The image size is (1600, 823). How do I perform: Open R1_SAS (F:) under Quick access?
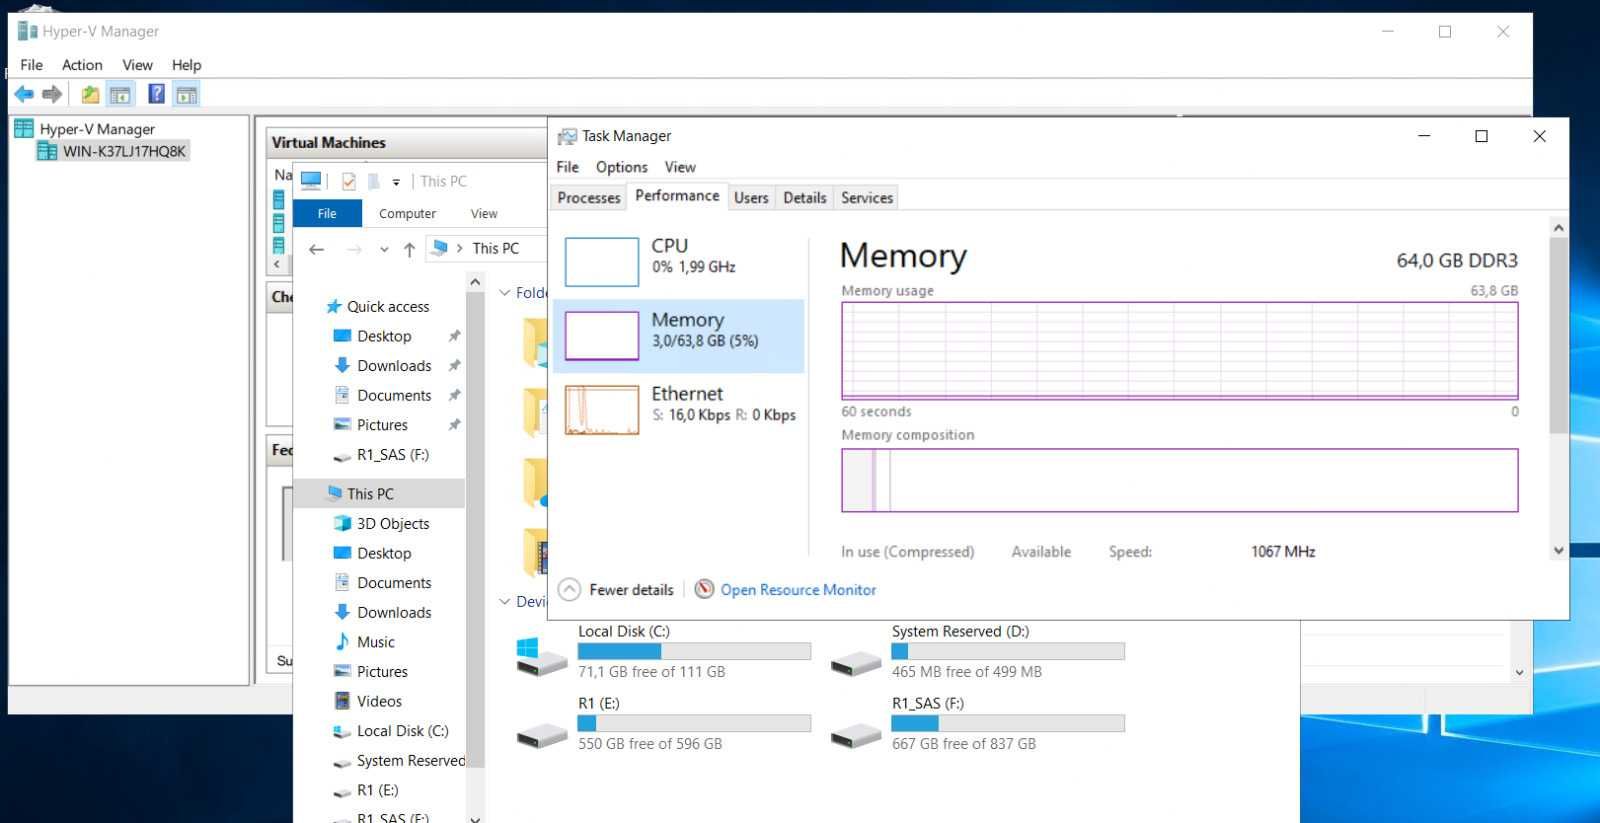(x=392, y=455)
